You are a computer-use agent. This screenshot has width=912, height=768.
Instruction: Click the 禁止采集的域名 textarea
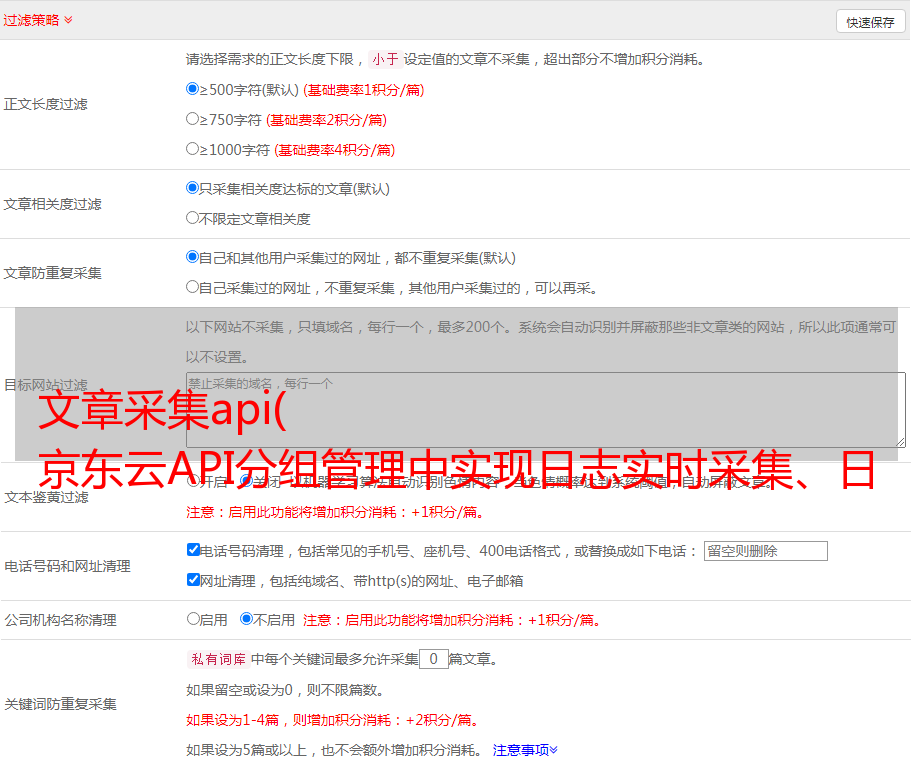(545, 410)
